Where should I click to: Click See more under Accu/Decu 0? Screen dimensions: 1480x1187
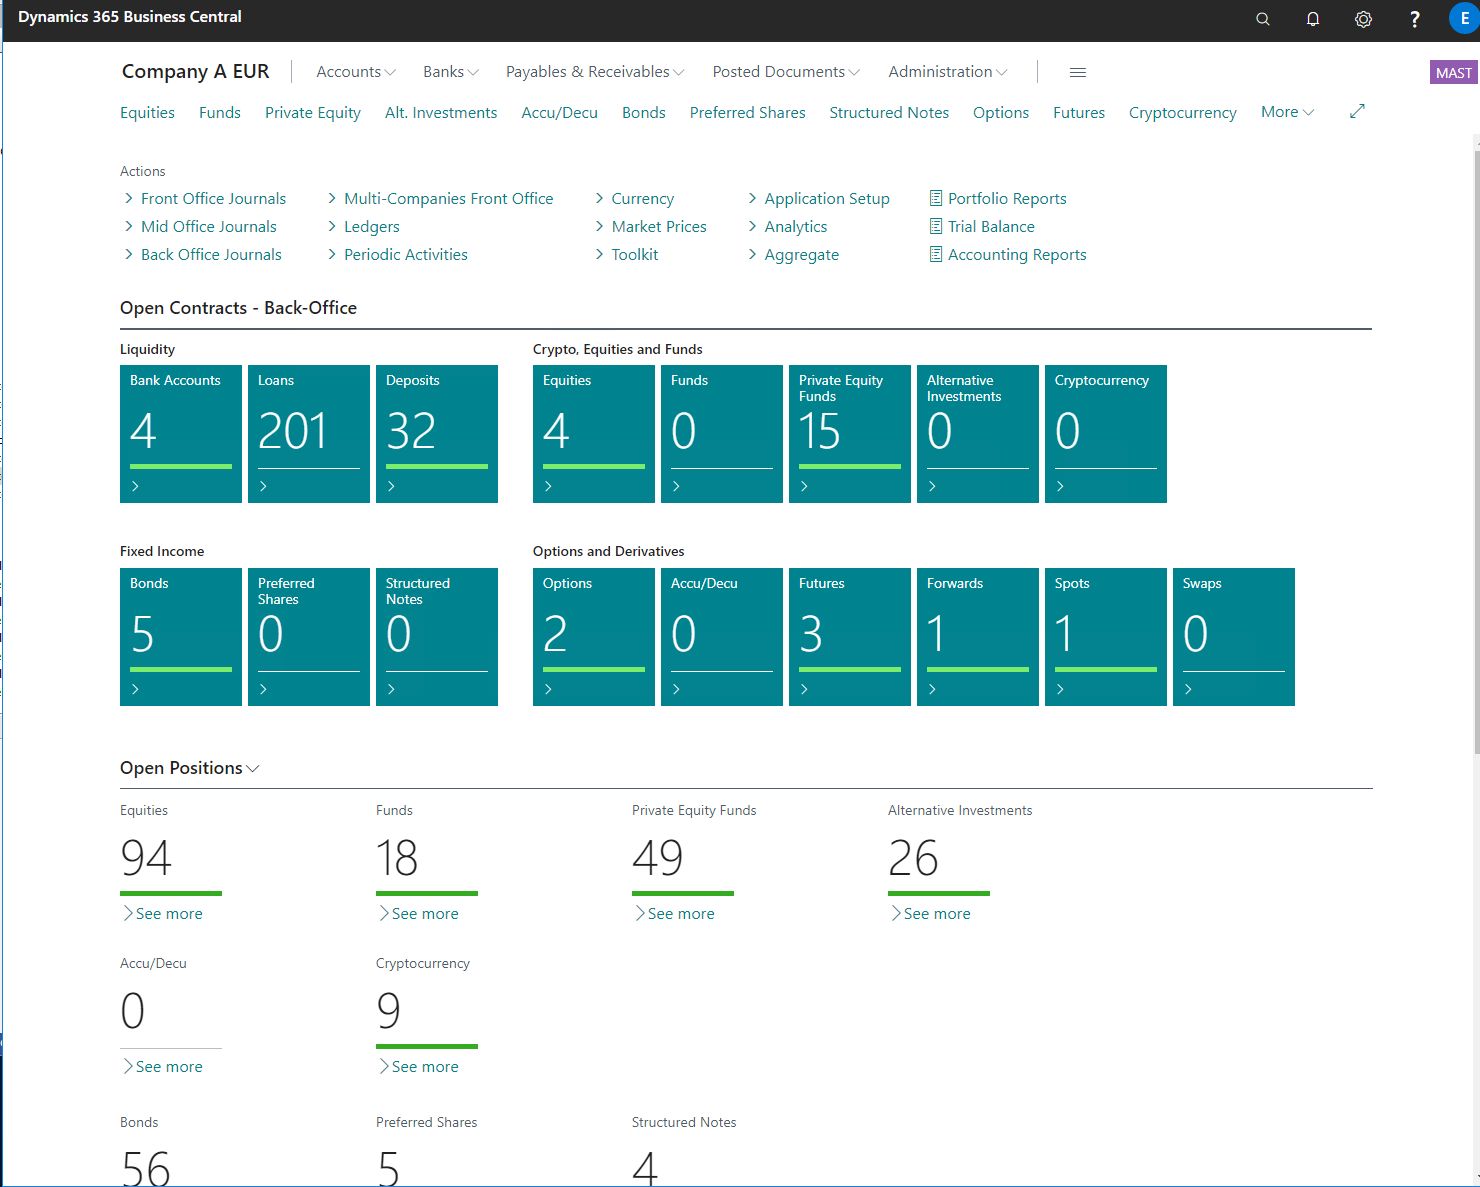click(x=162, y=1066)
